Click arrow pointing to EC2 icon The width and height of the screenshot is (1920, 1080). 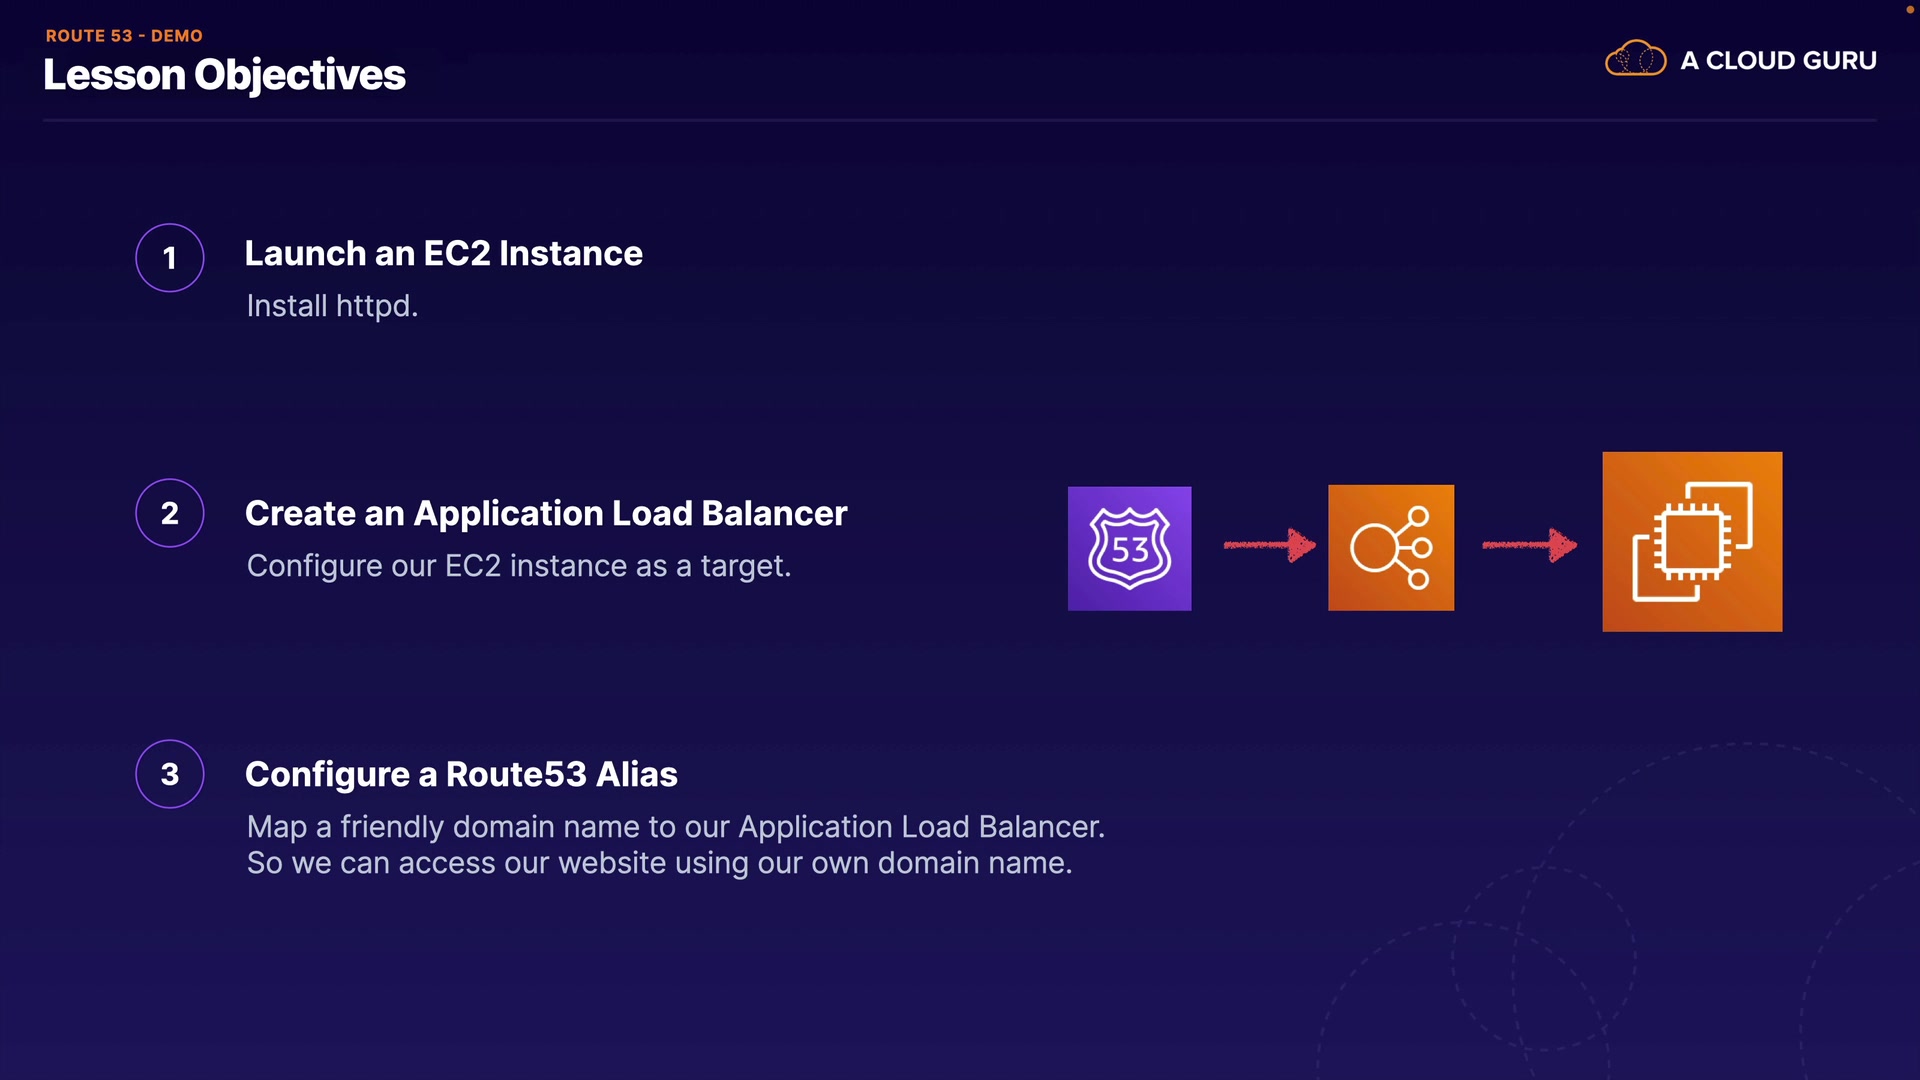(1529, 545)
